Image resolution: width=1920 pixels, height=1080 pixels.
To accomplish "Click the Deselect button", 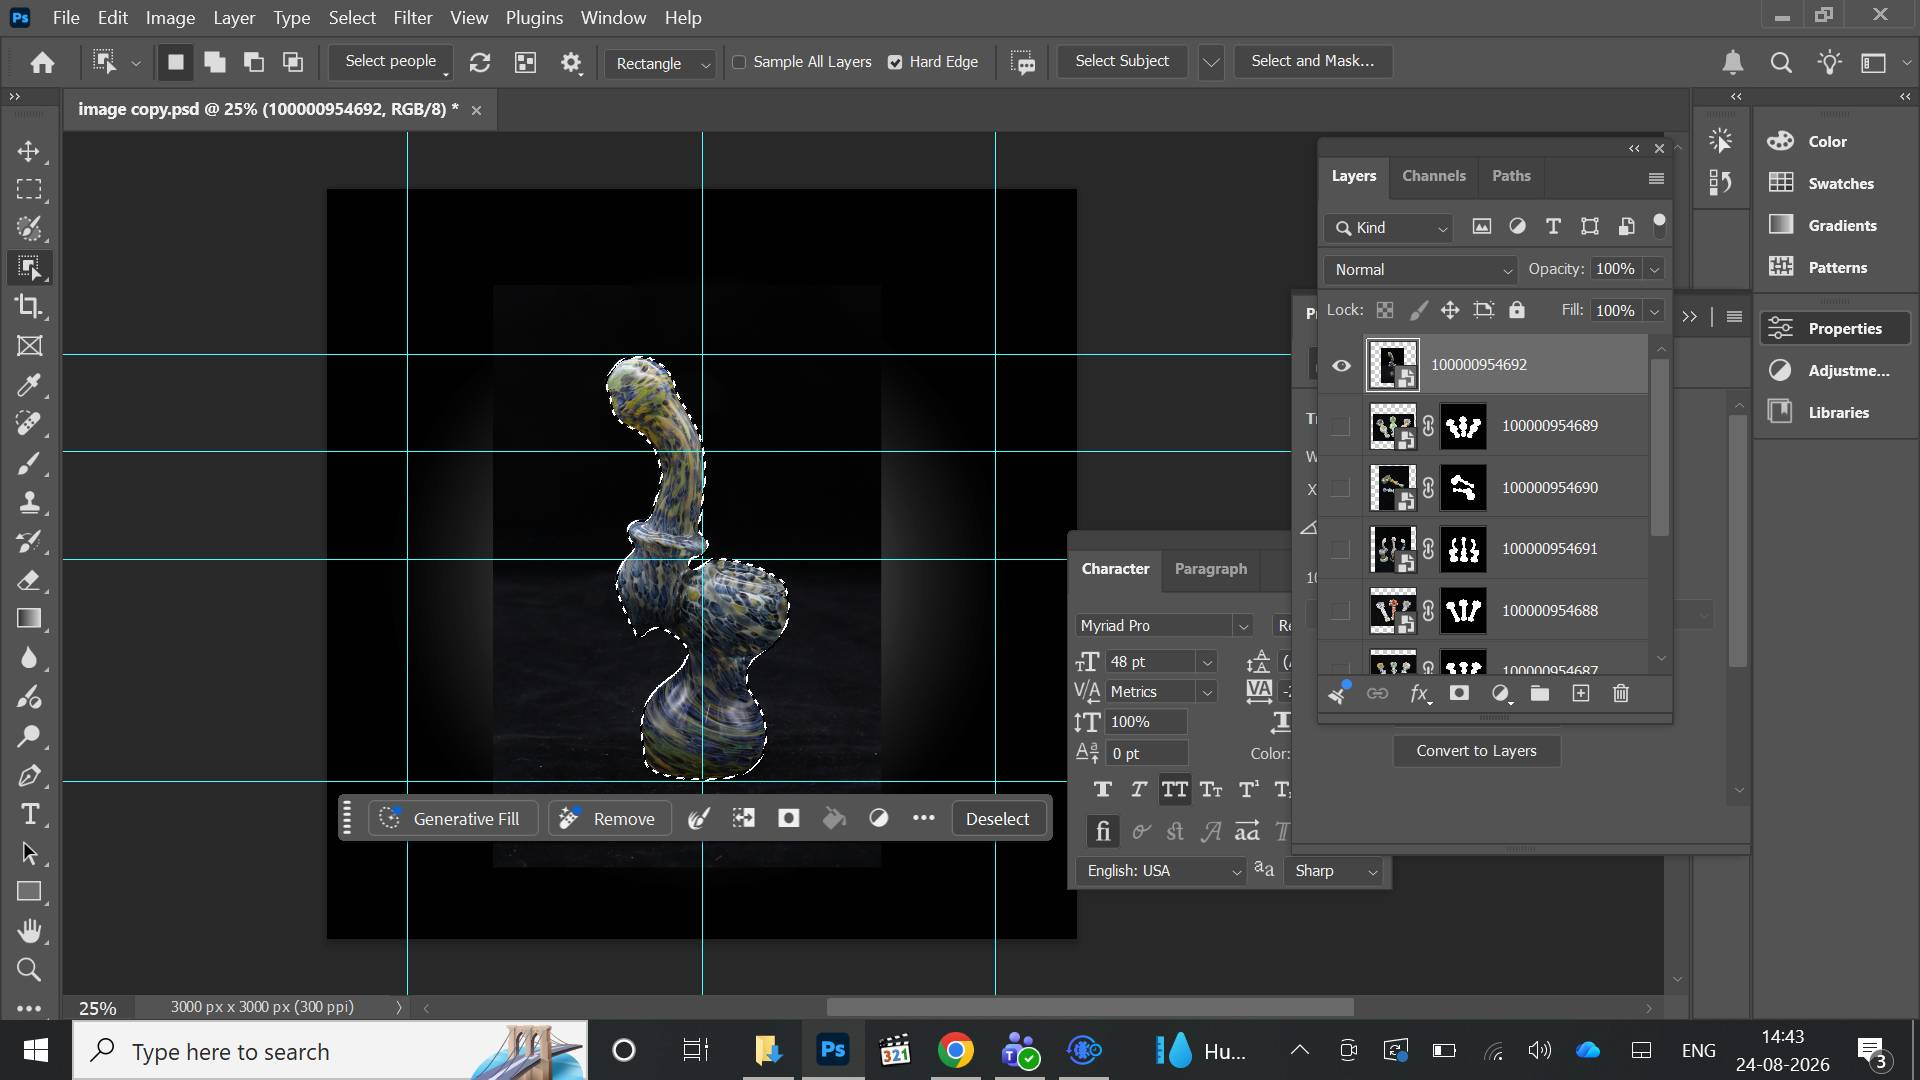I will pos(997,819).
